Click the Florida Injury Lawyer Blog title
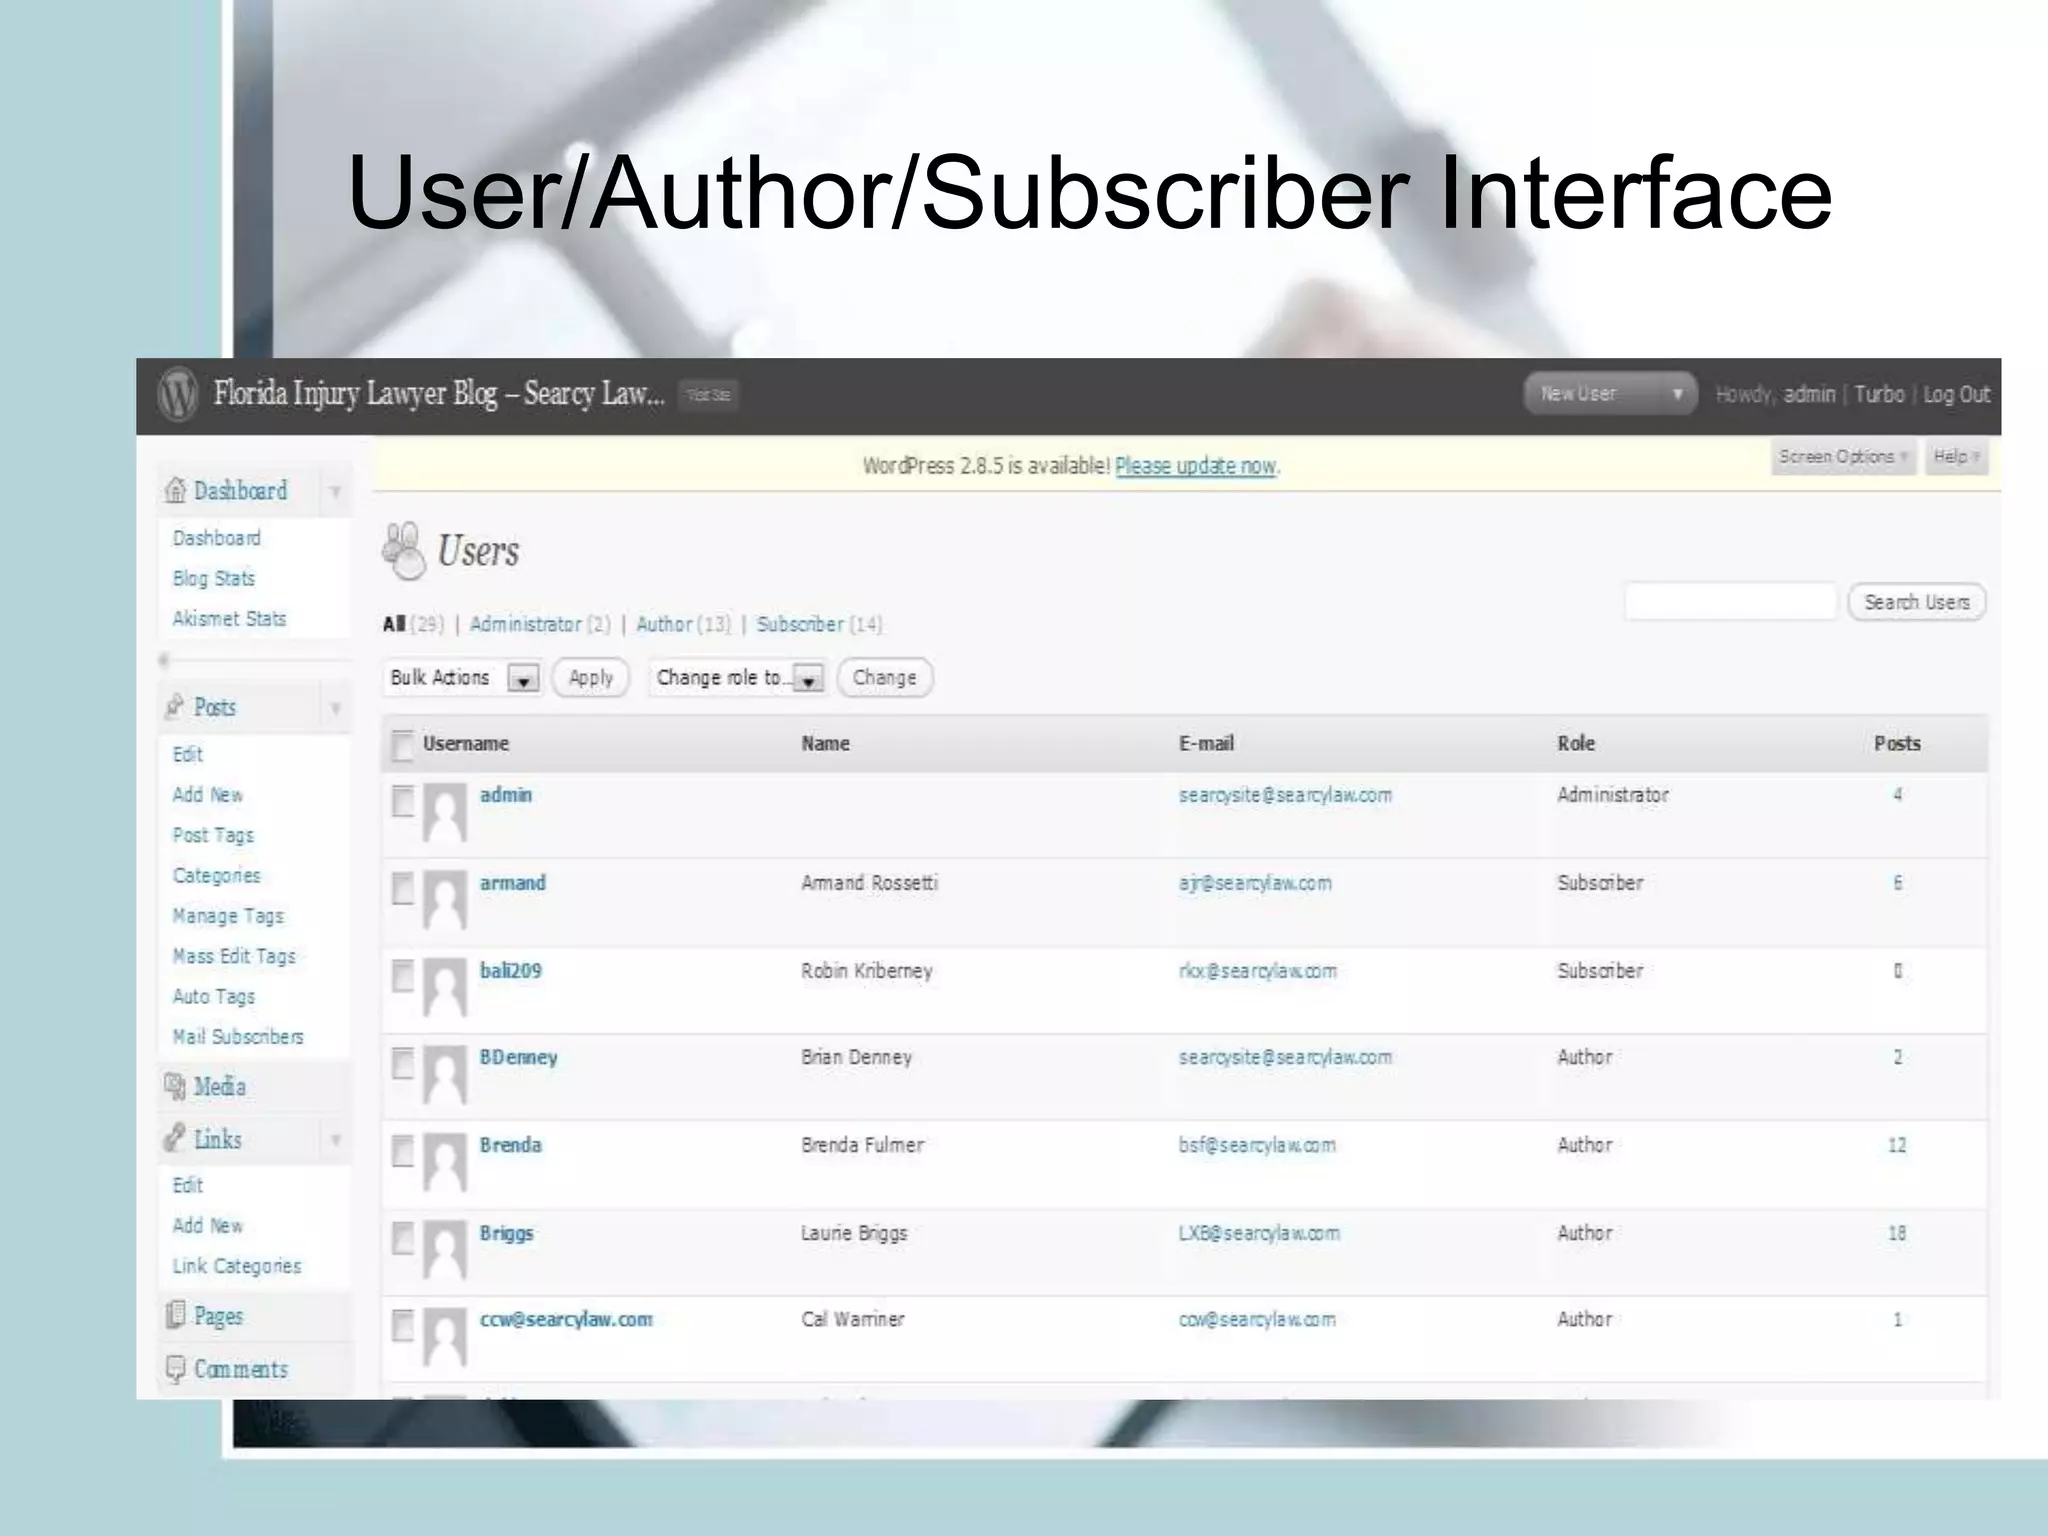This screenshot has width=2048, height=1536. (439, 394)
